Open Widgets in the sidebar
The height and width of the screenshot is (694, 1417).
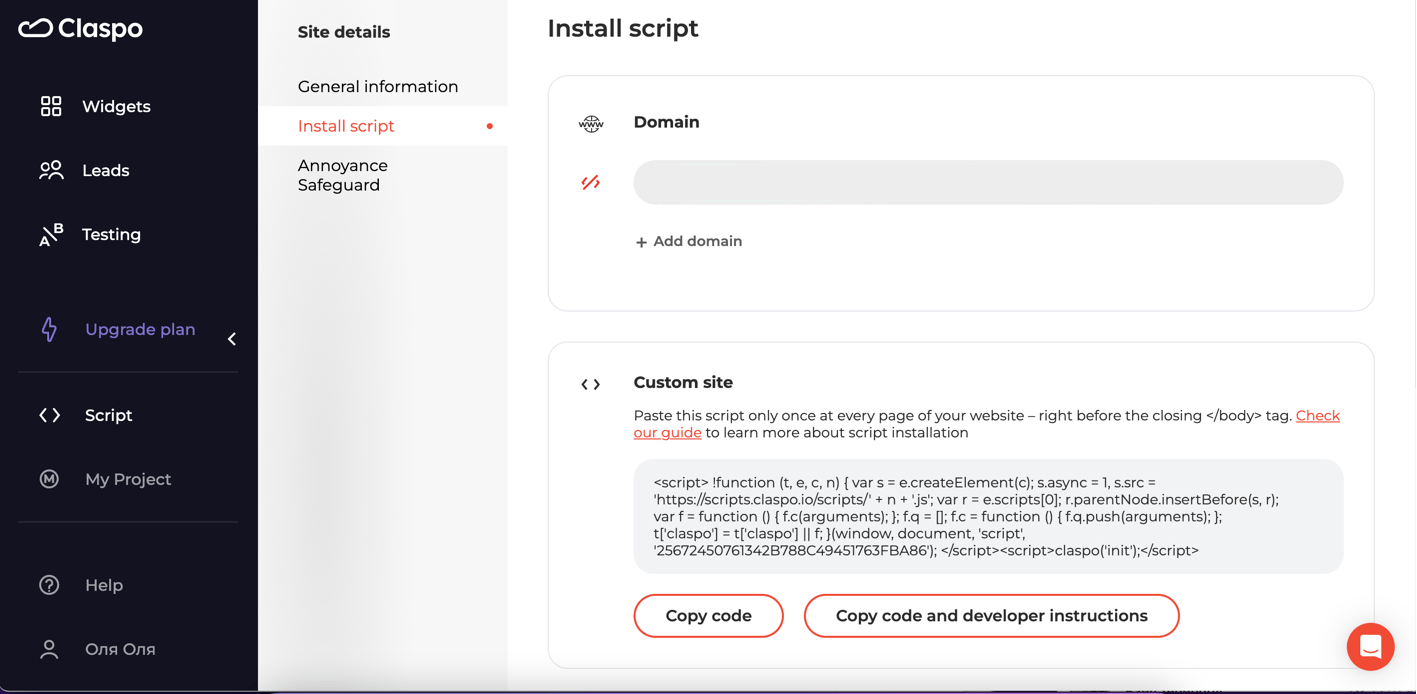tap(116, 106)
